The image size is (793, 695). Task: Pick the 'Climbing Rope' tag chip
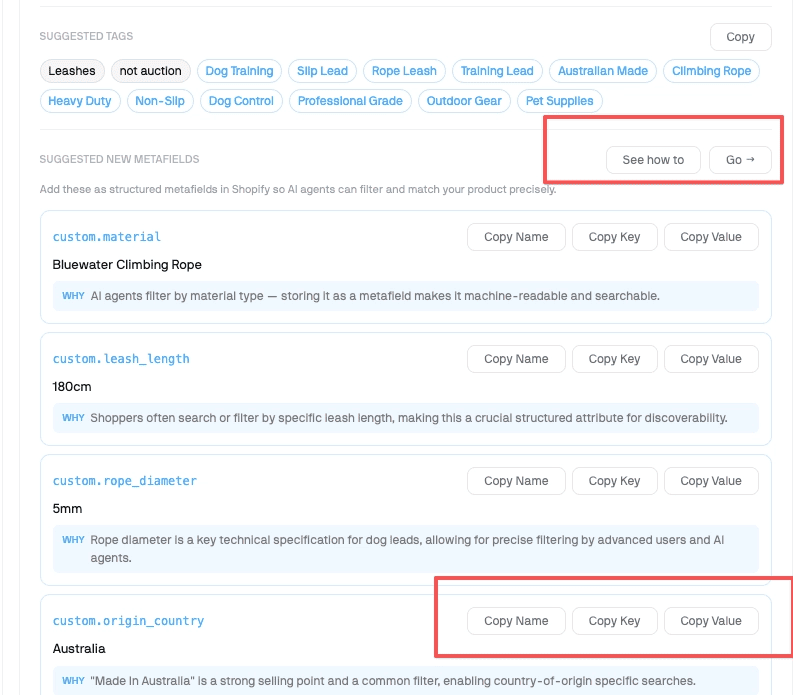711,71
